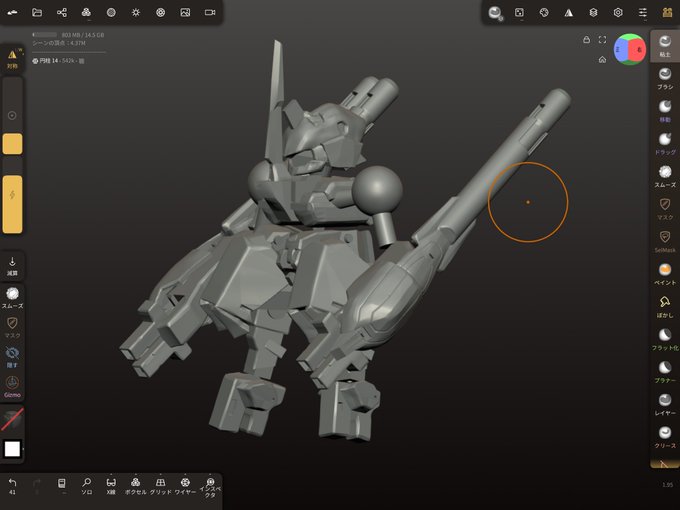Click the シーンの頂点 4.37M vertex count
Viewport: 680px width, 510px height.
59,43
